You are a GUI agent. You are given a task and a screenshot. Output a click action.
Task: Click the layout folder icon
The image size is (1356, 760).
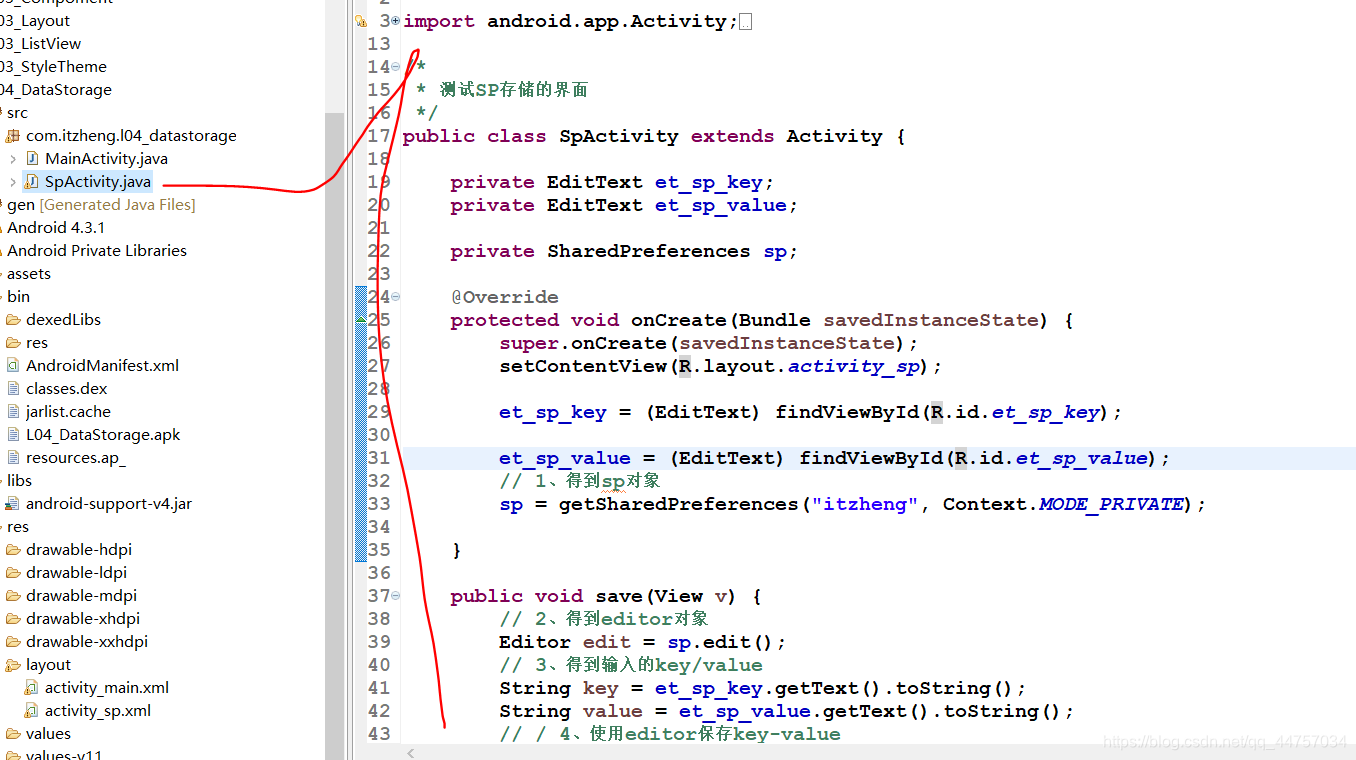click(13, 665)
